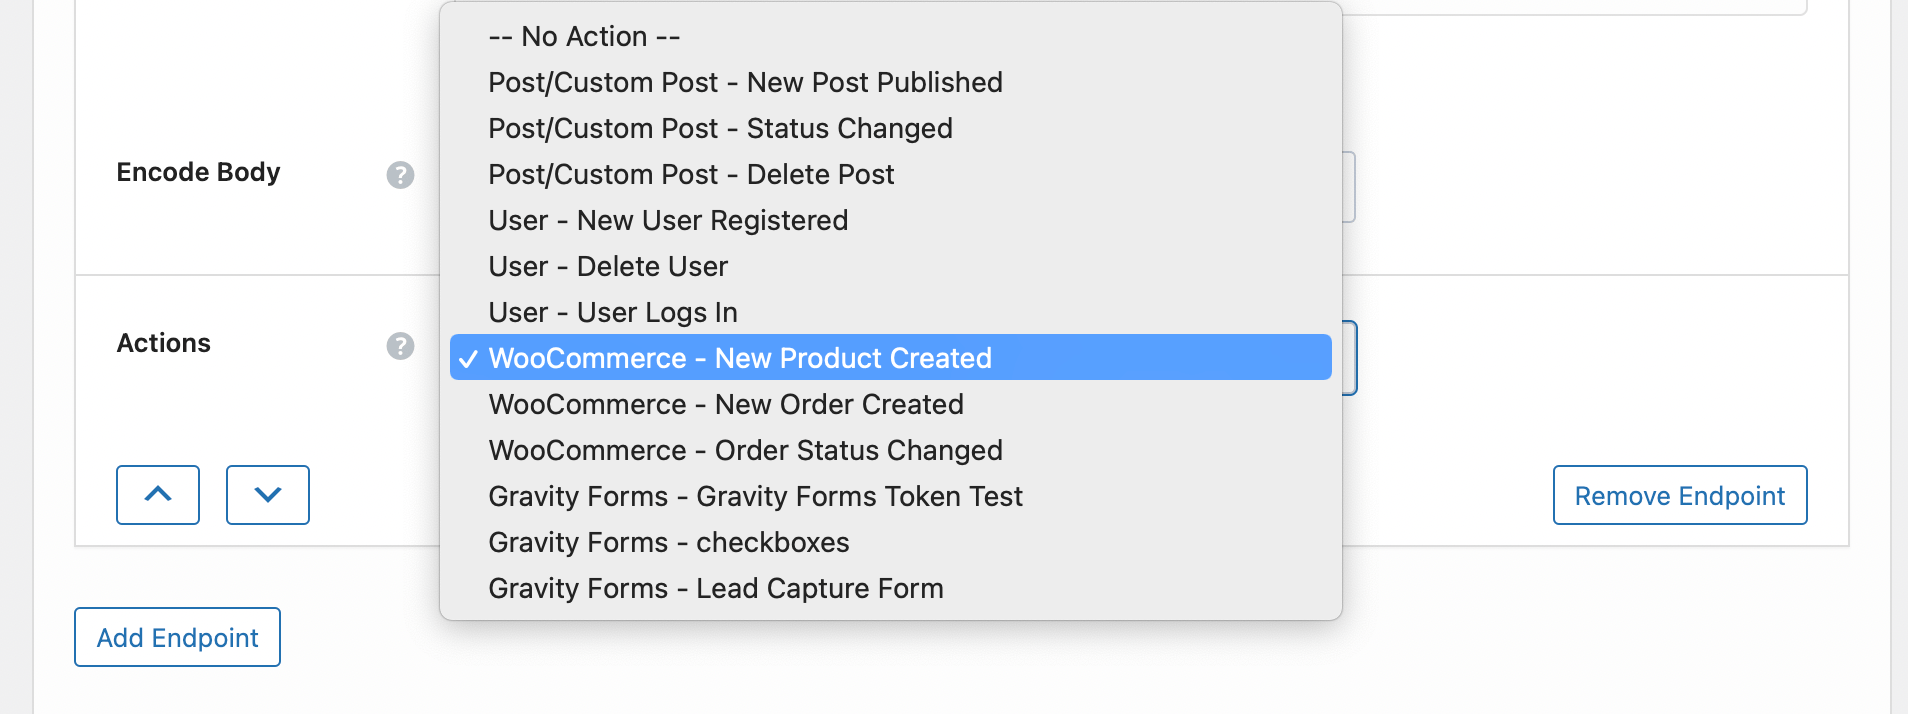Move endpoint down using down arrow

(x=267, y=495)
